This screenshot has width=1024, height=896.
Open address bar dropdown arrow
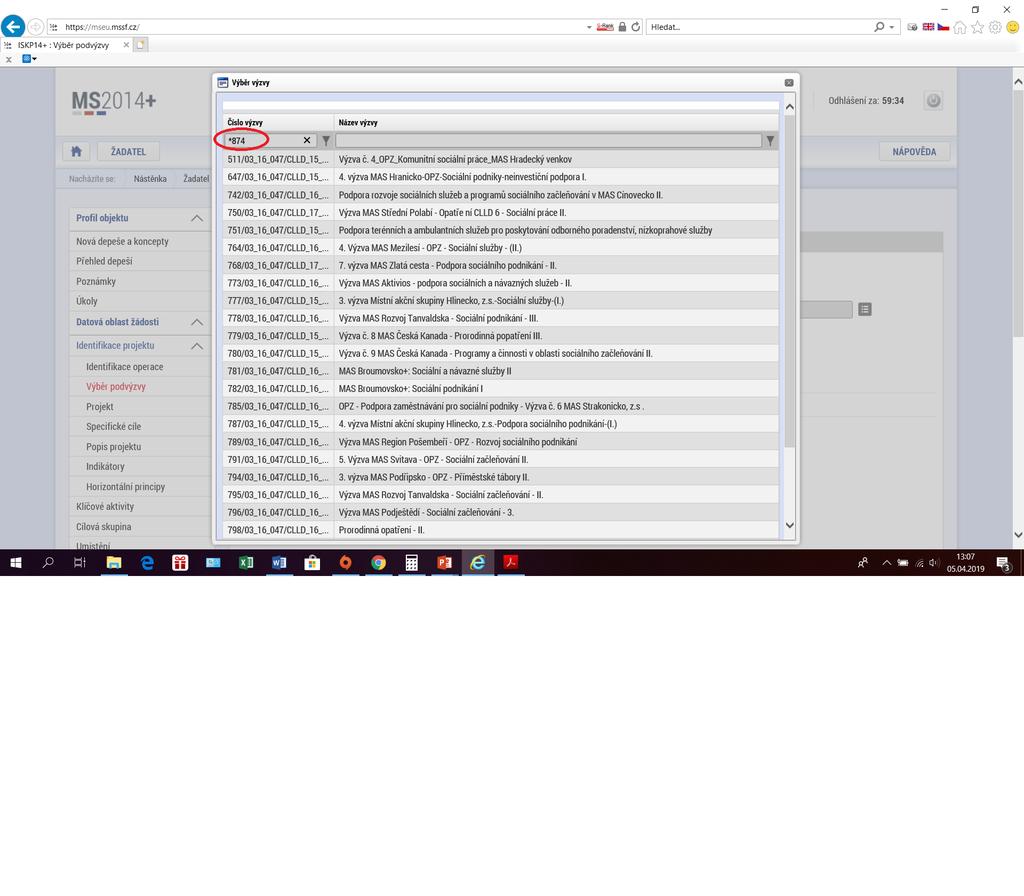point(589,27)
